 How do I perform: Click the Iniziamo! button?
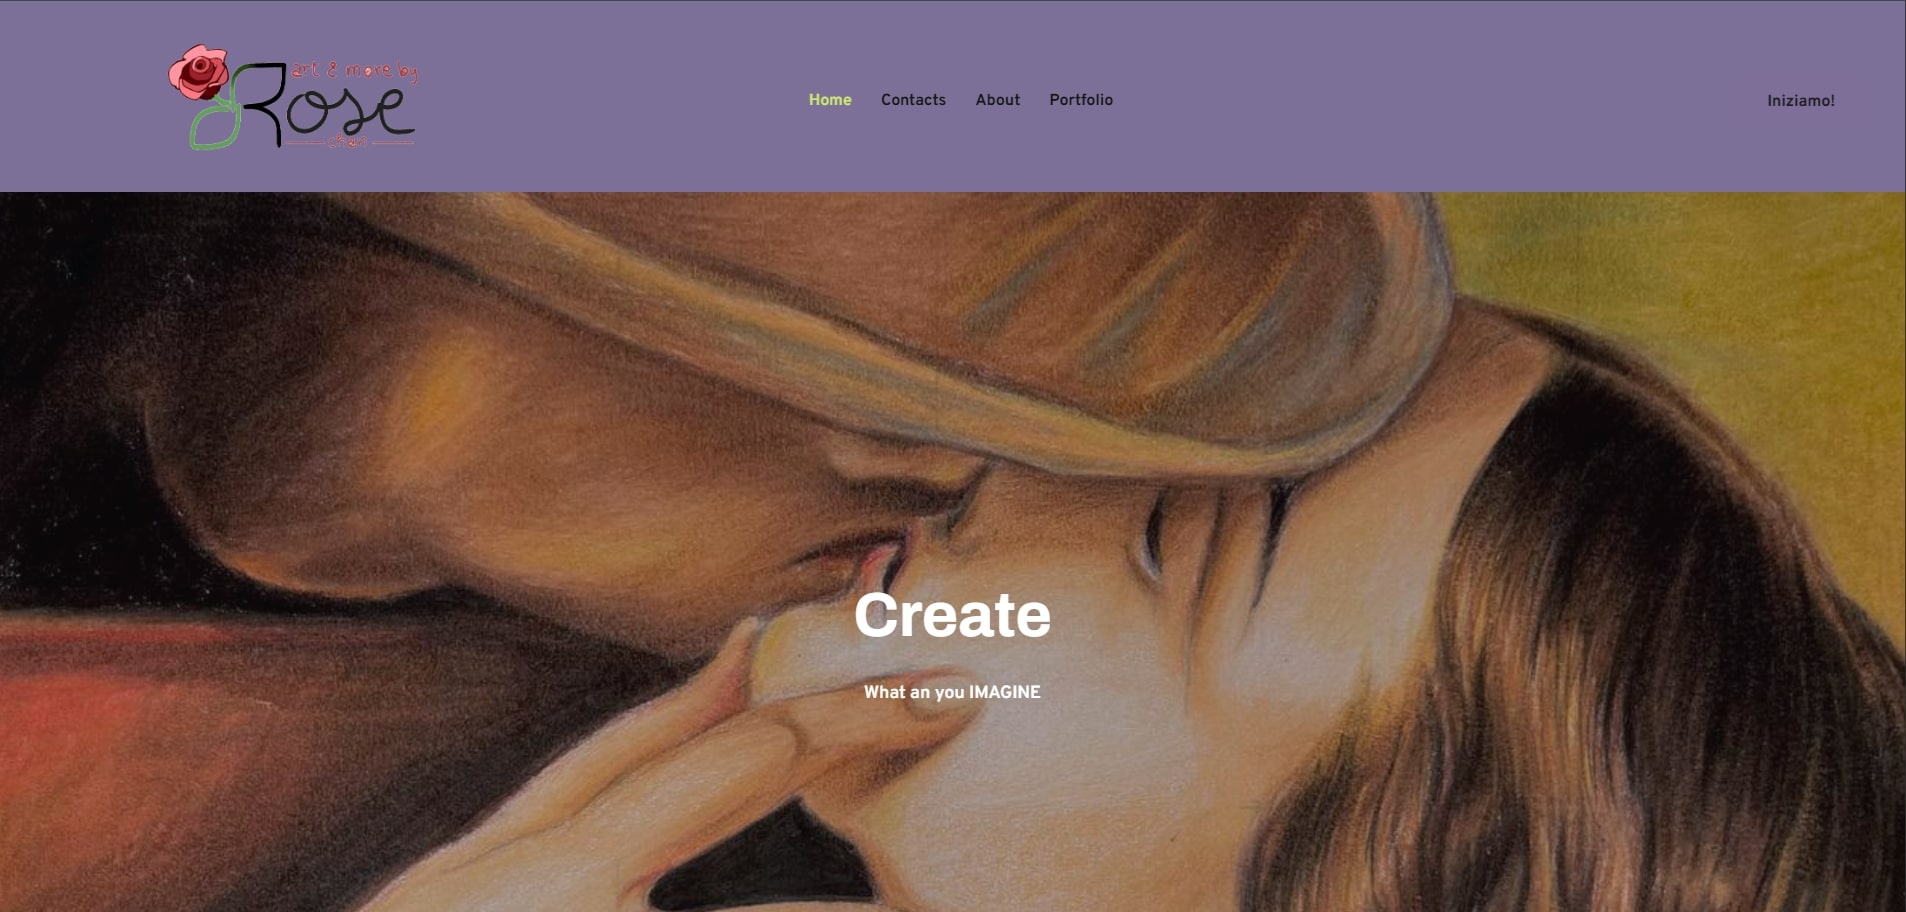[1800, 101]
